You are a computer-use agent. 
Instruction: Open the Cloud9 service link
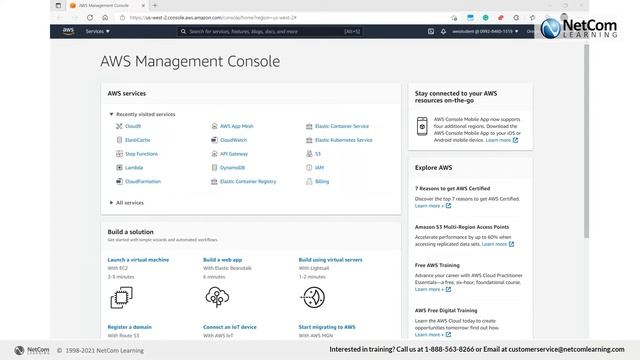click(133, 126)
